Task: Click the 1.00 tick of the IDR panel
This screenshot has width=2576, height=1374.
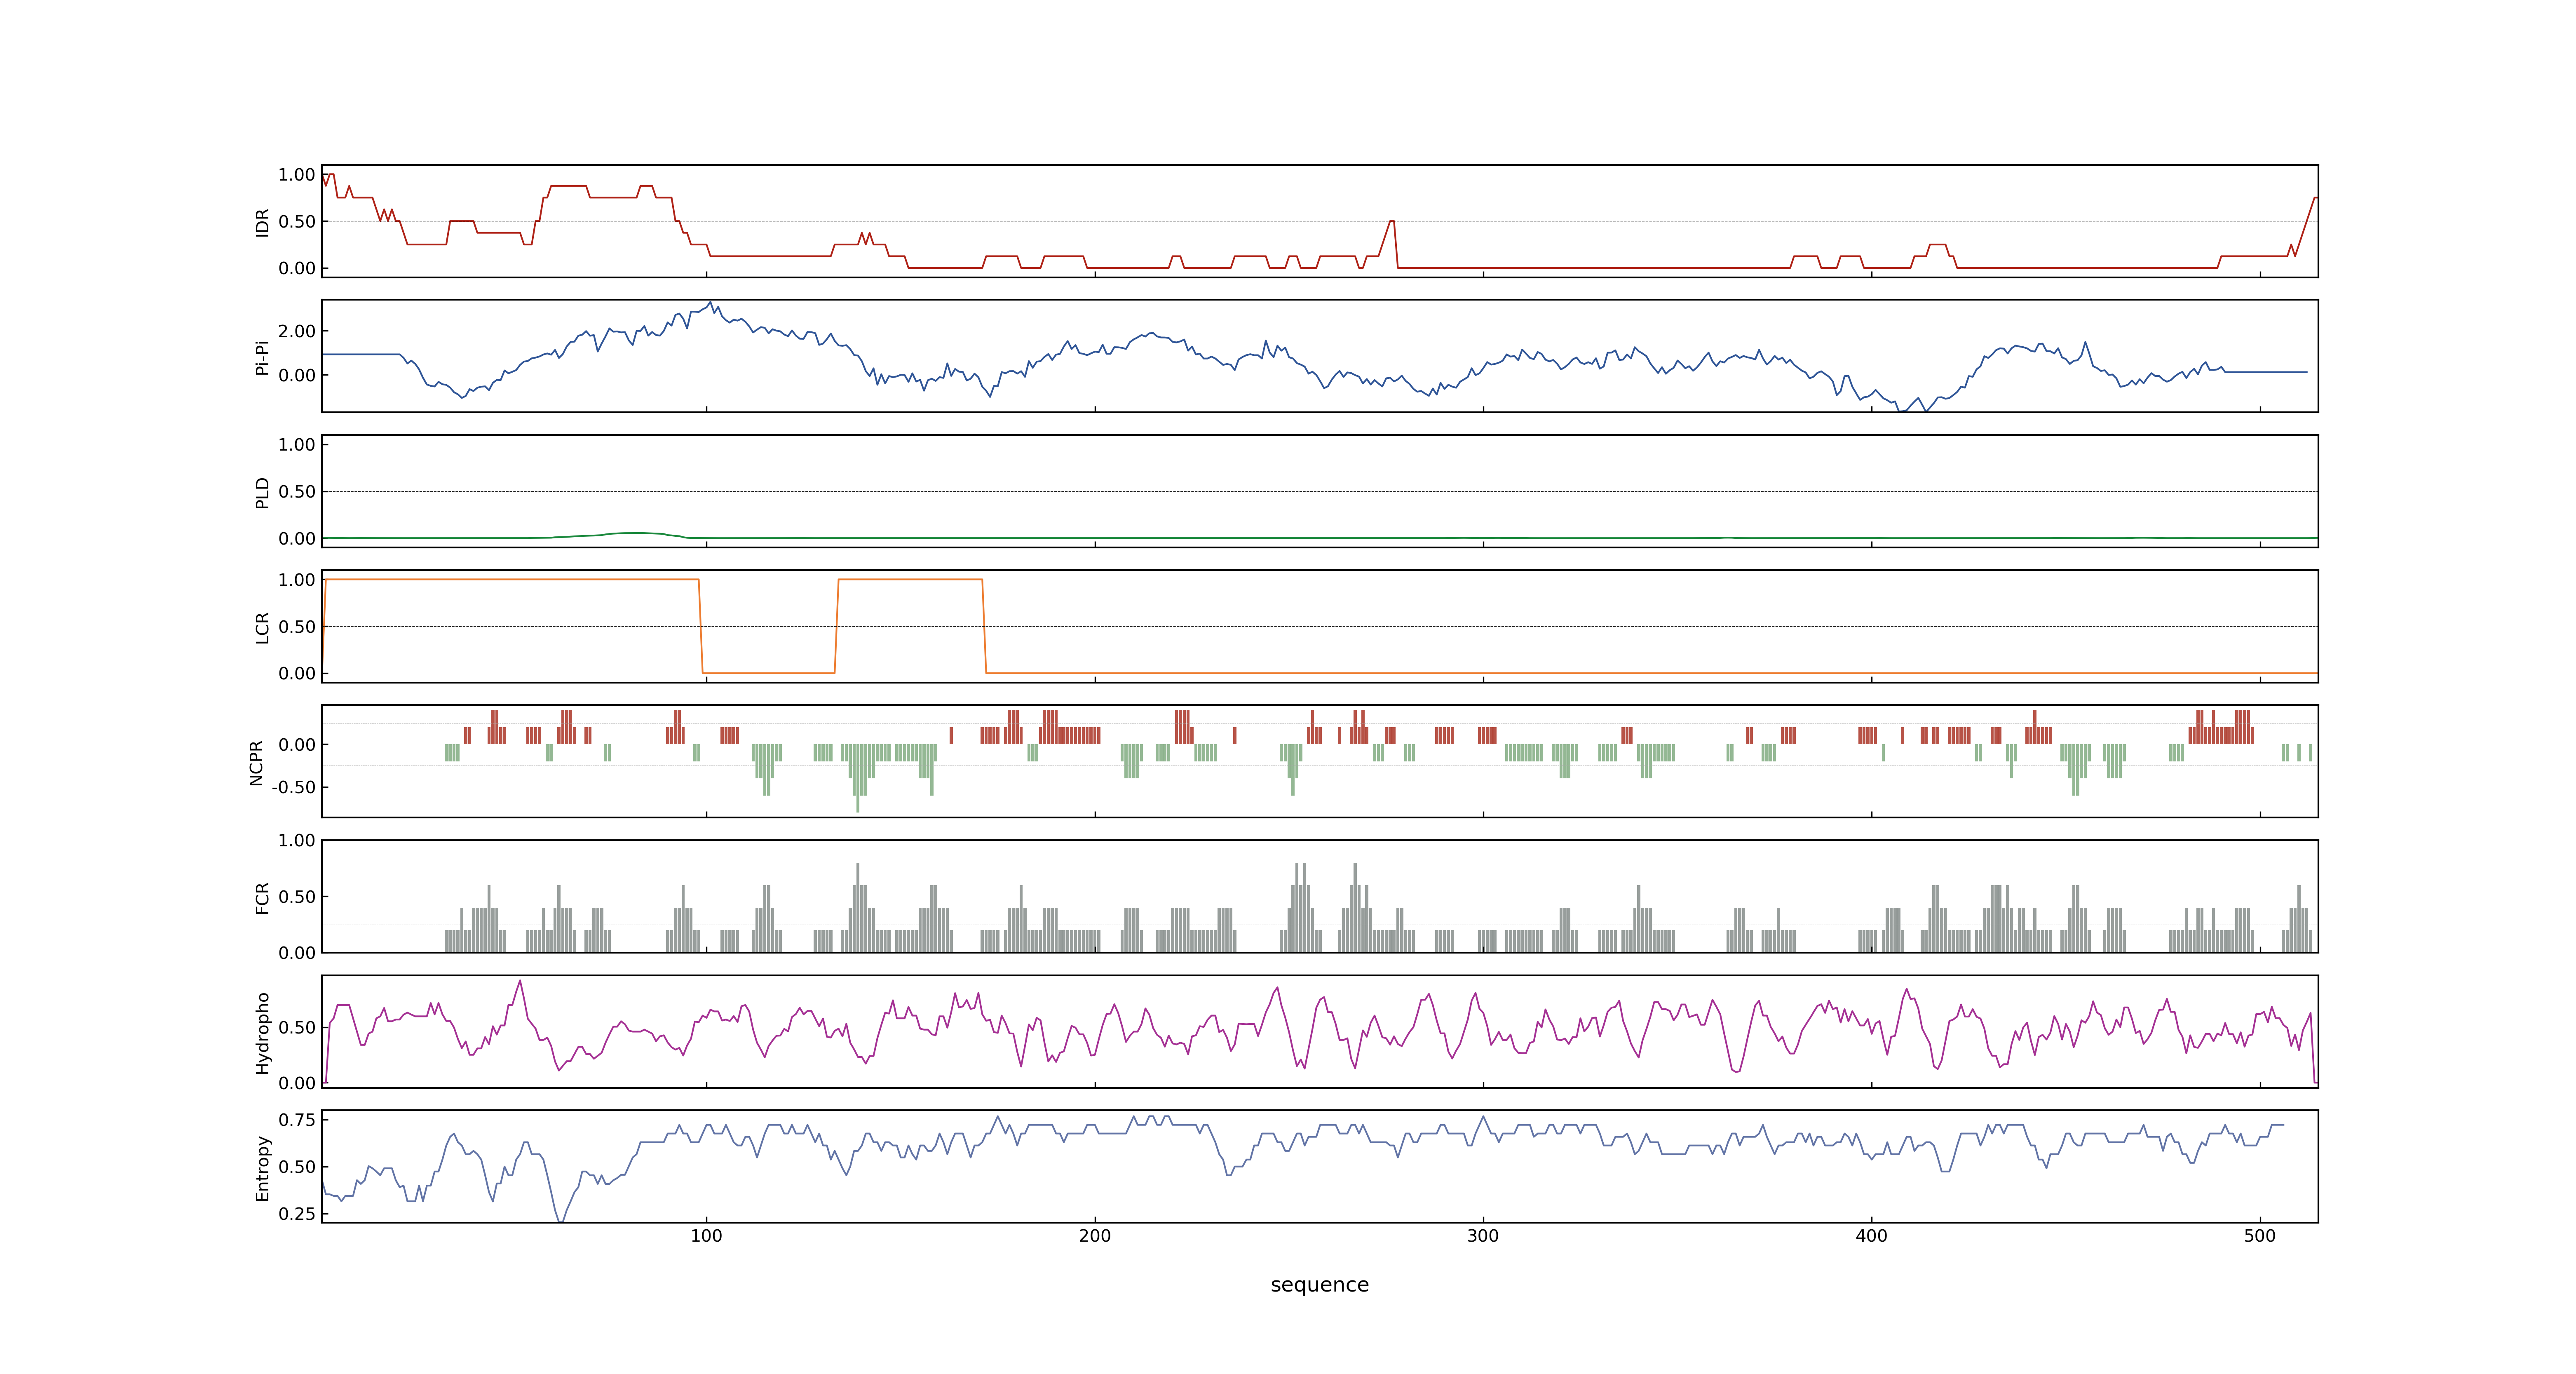Action: tap(297, 175)
